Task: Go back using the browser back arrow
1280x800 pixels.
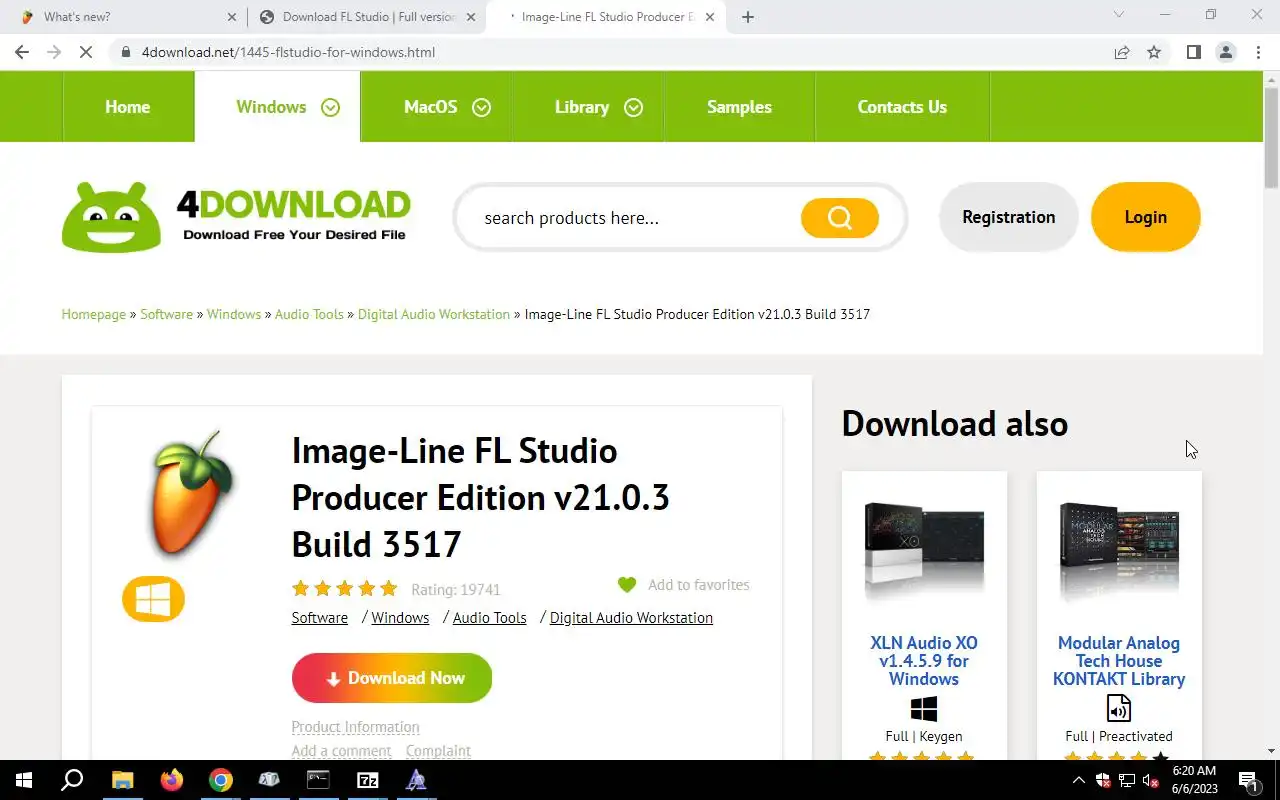Action: [x=22, y=52]
